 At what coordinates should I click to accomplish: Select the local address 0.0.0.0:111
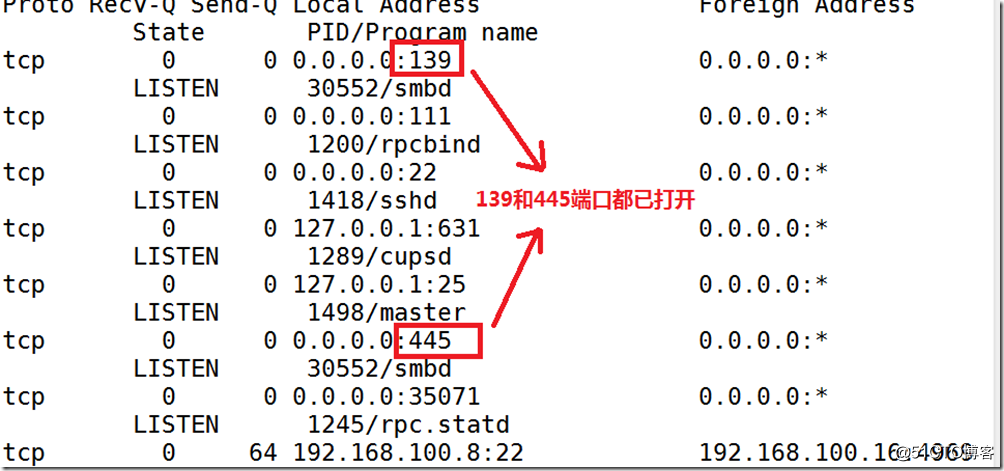click(372, 116)
